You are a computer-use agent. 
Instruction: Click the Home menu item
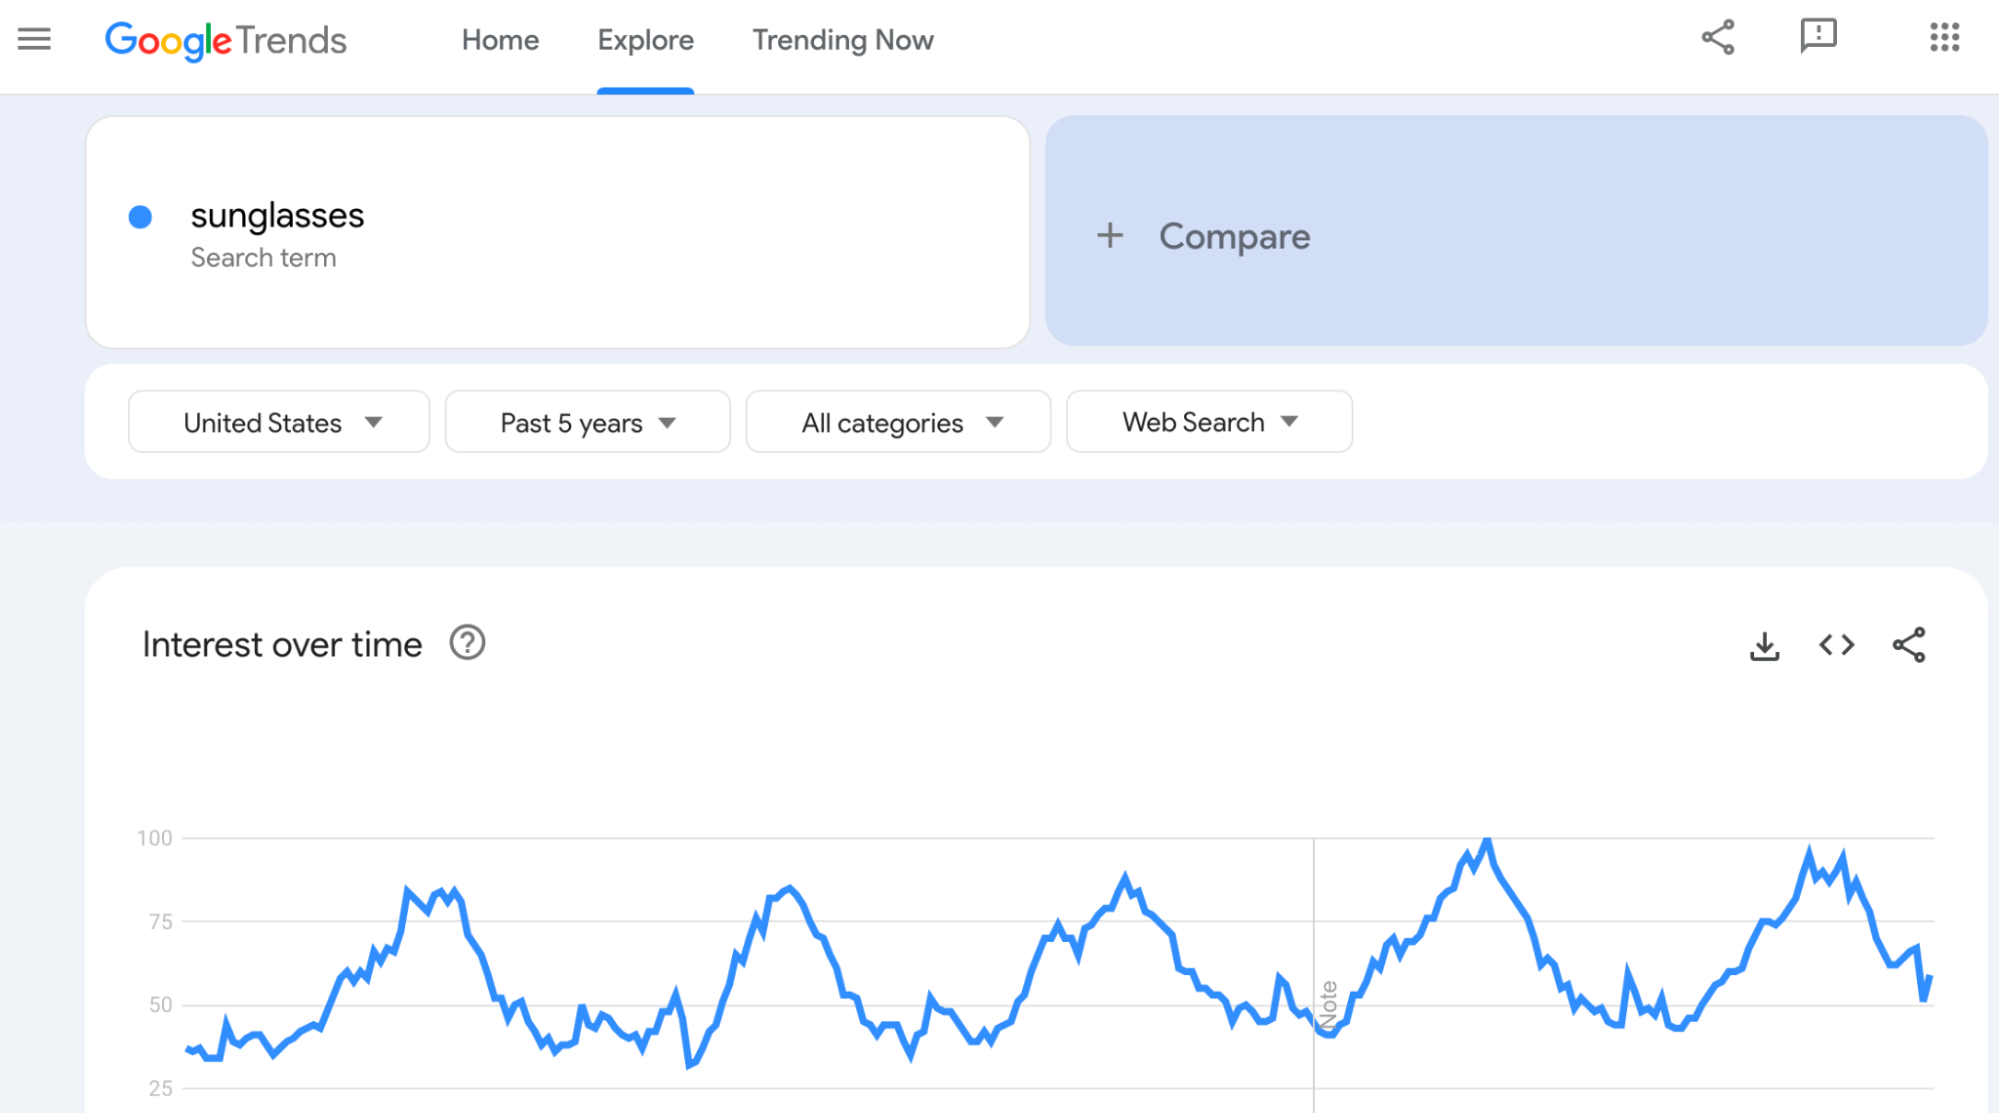(x=499, y=38)
